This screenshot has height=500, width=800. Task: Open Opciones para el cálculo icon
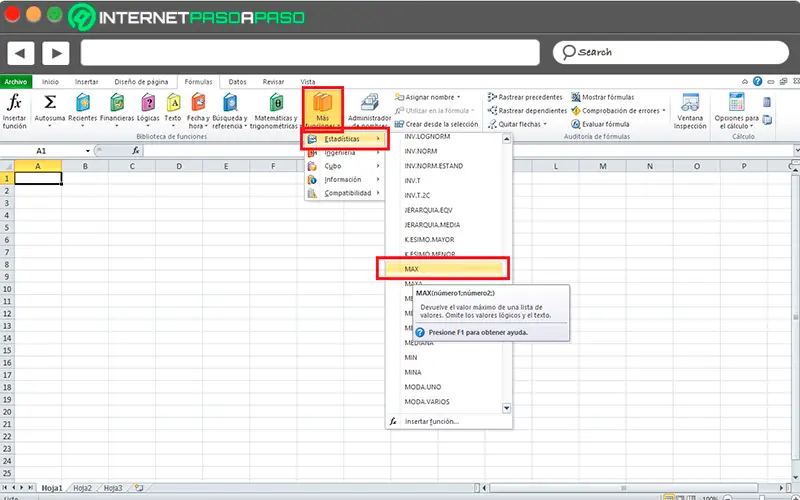(x=736, y=102)
